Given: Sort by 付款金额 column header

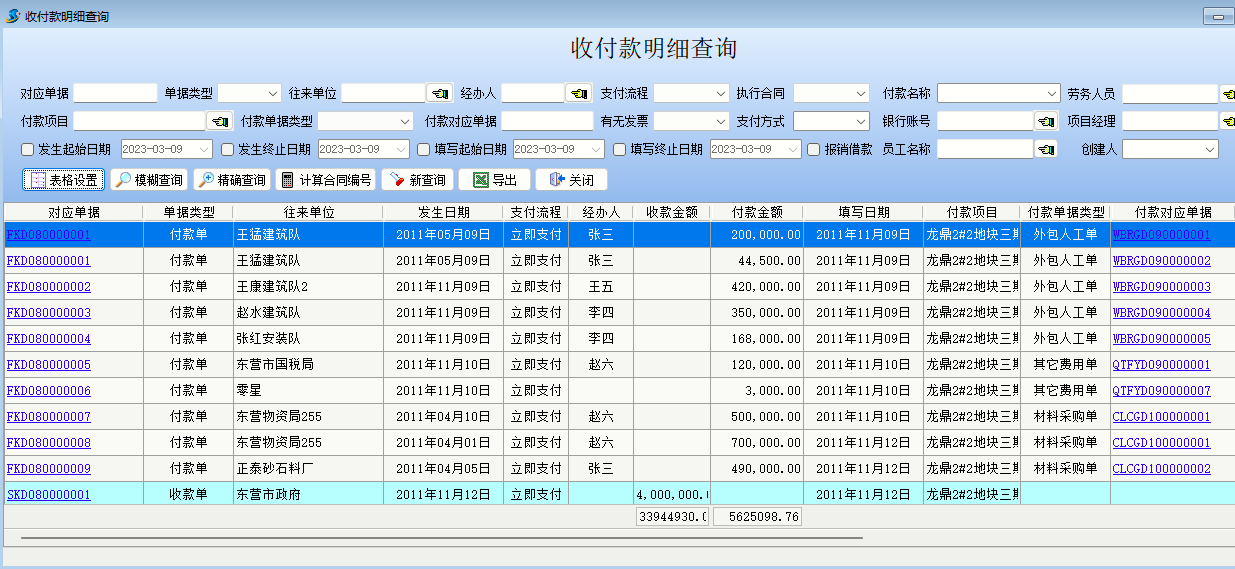Looking at the screenshot, I should tap(756, 212).
